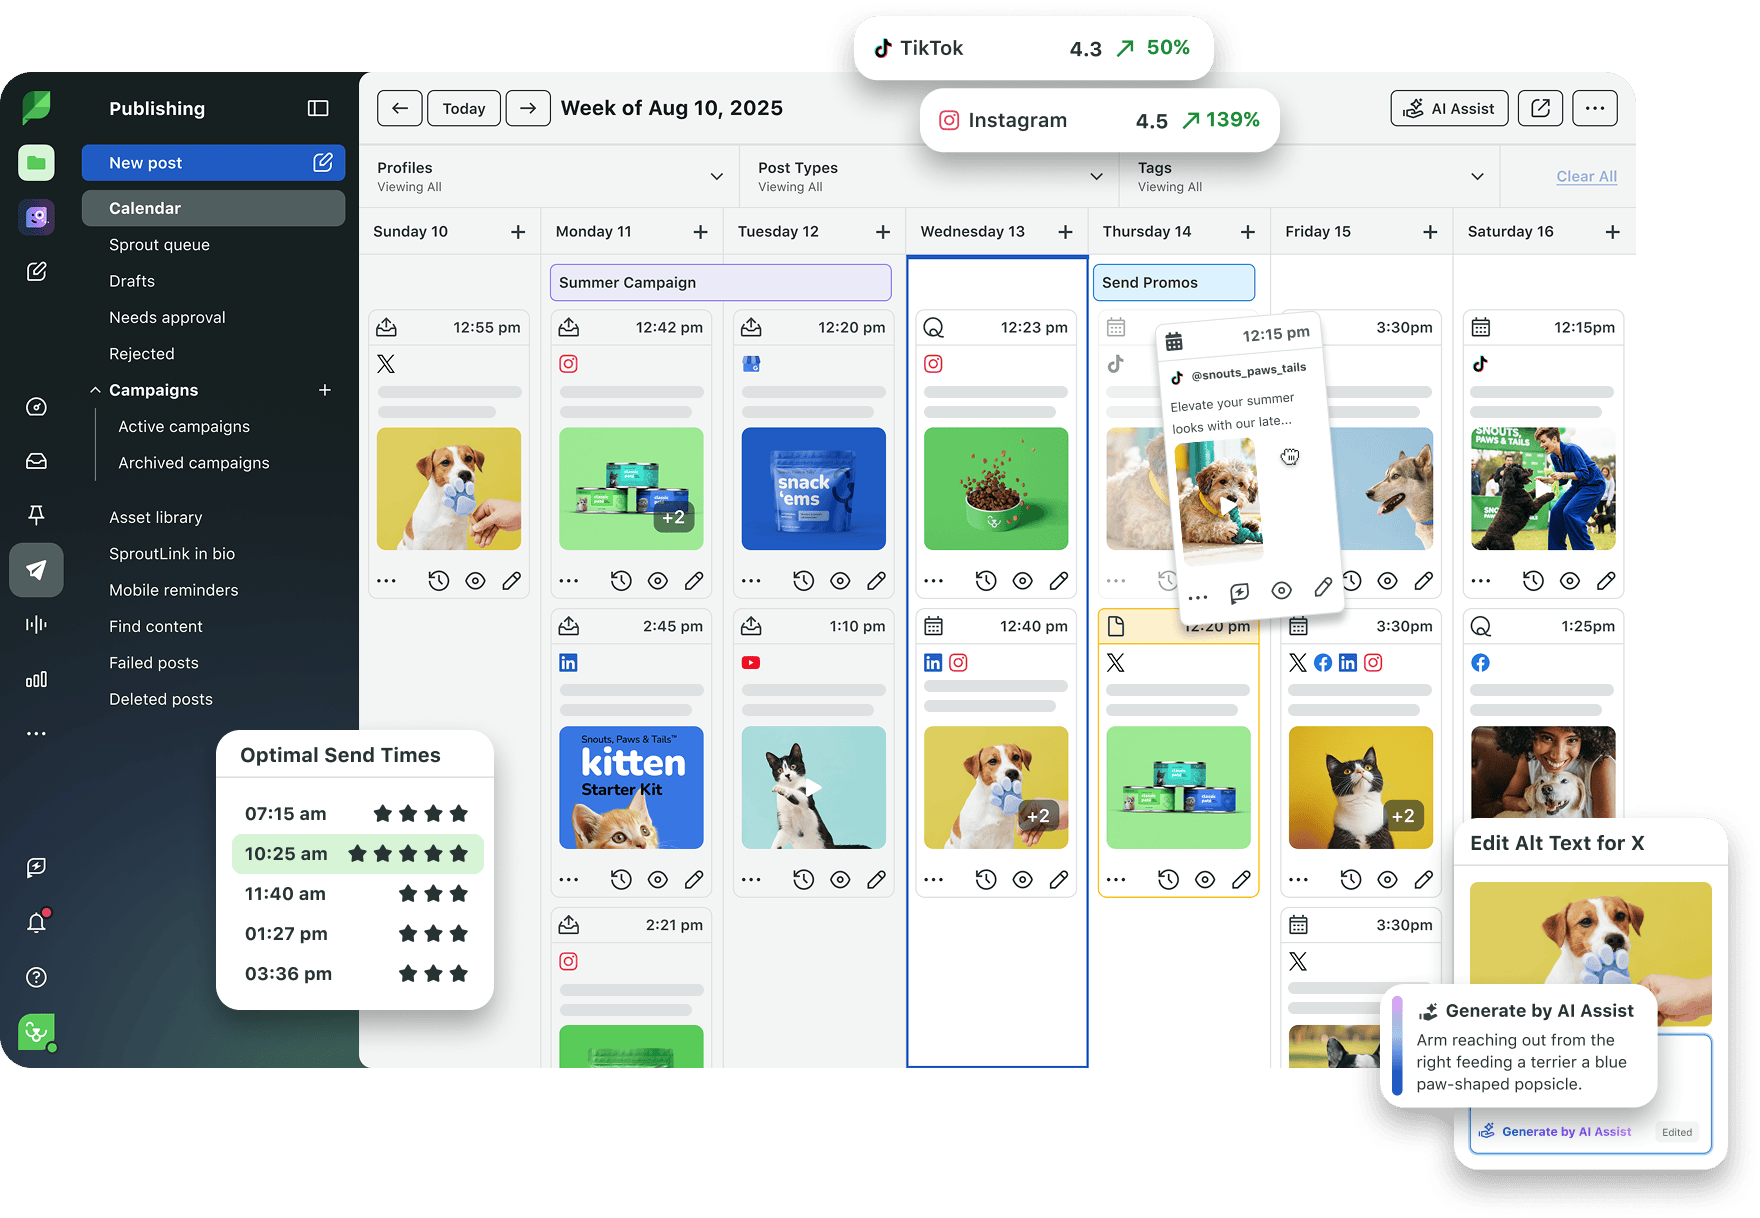Preview the Wednesday 12:40 pm post

1022,880
